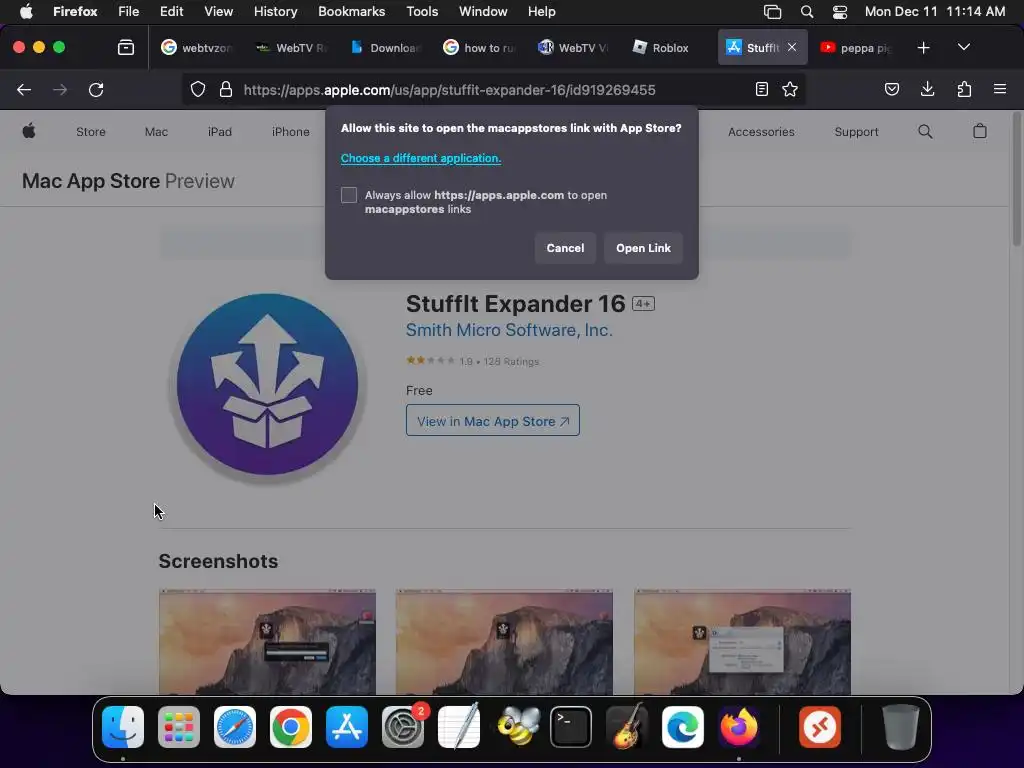Open the Pocket save icon
The height and width of the screenshot is (768, 1024).
891,89
